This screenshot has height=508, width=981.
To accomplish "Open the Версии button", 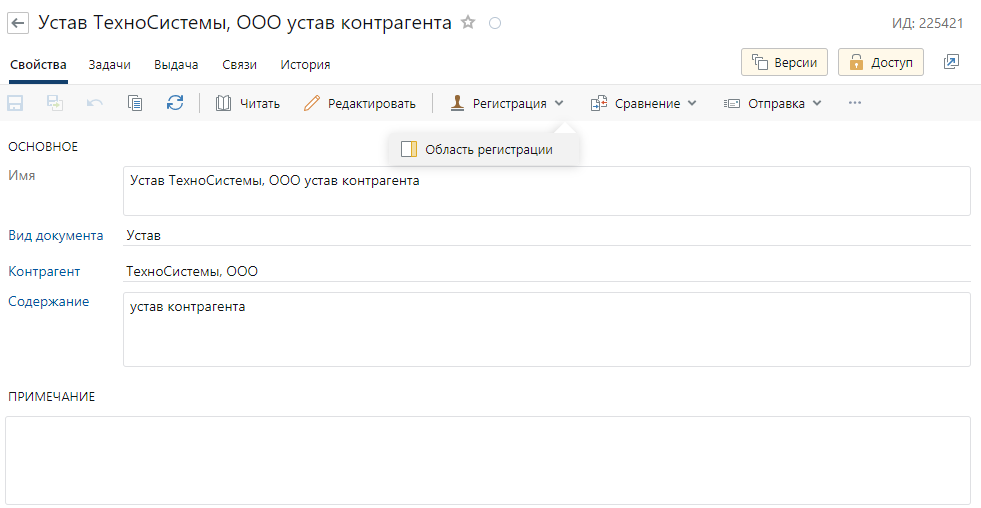I will point(785,62).
